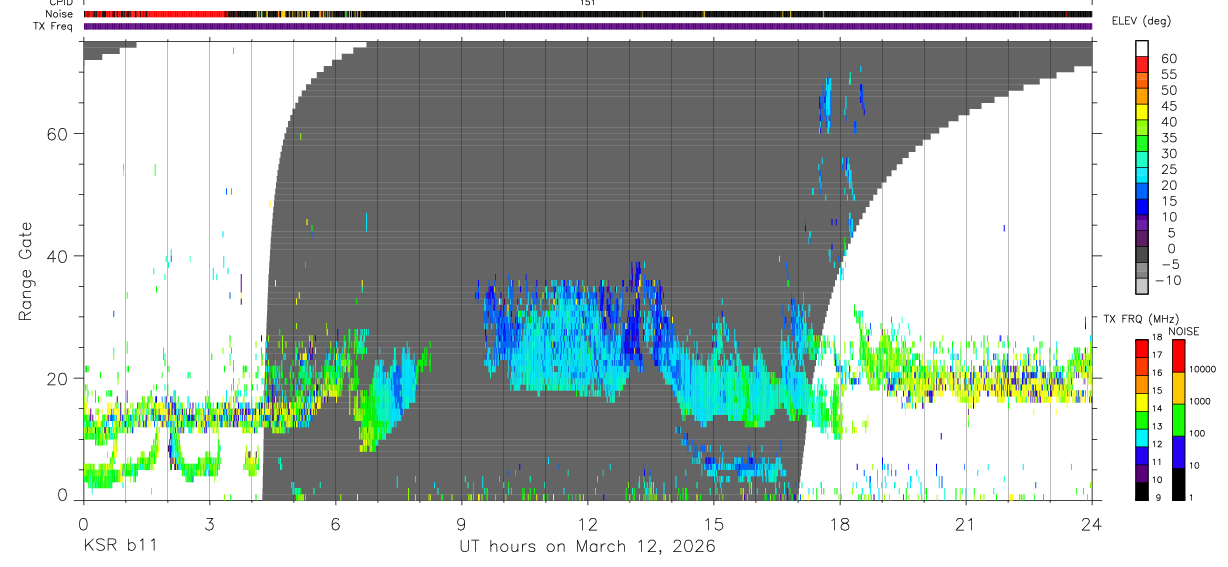Click the '20' tick label on the Range Gate axis

tap(57, 378)
